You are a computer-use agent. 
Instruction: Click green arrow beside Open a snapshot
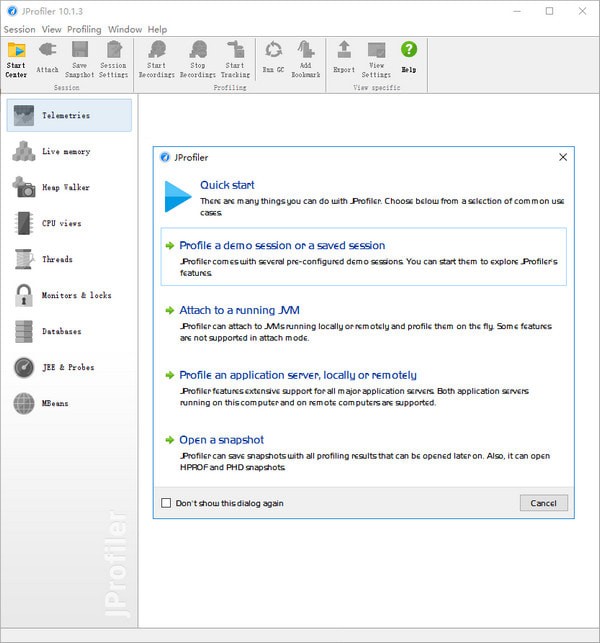click(169, 440)
